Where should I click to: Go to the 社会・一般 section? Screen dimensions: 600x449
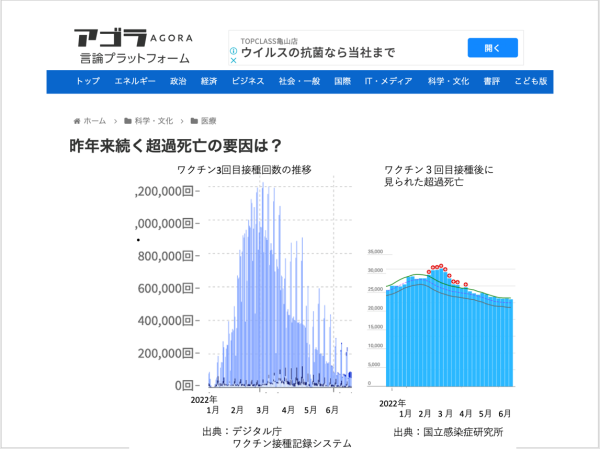coord(299,81)
